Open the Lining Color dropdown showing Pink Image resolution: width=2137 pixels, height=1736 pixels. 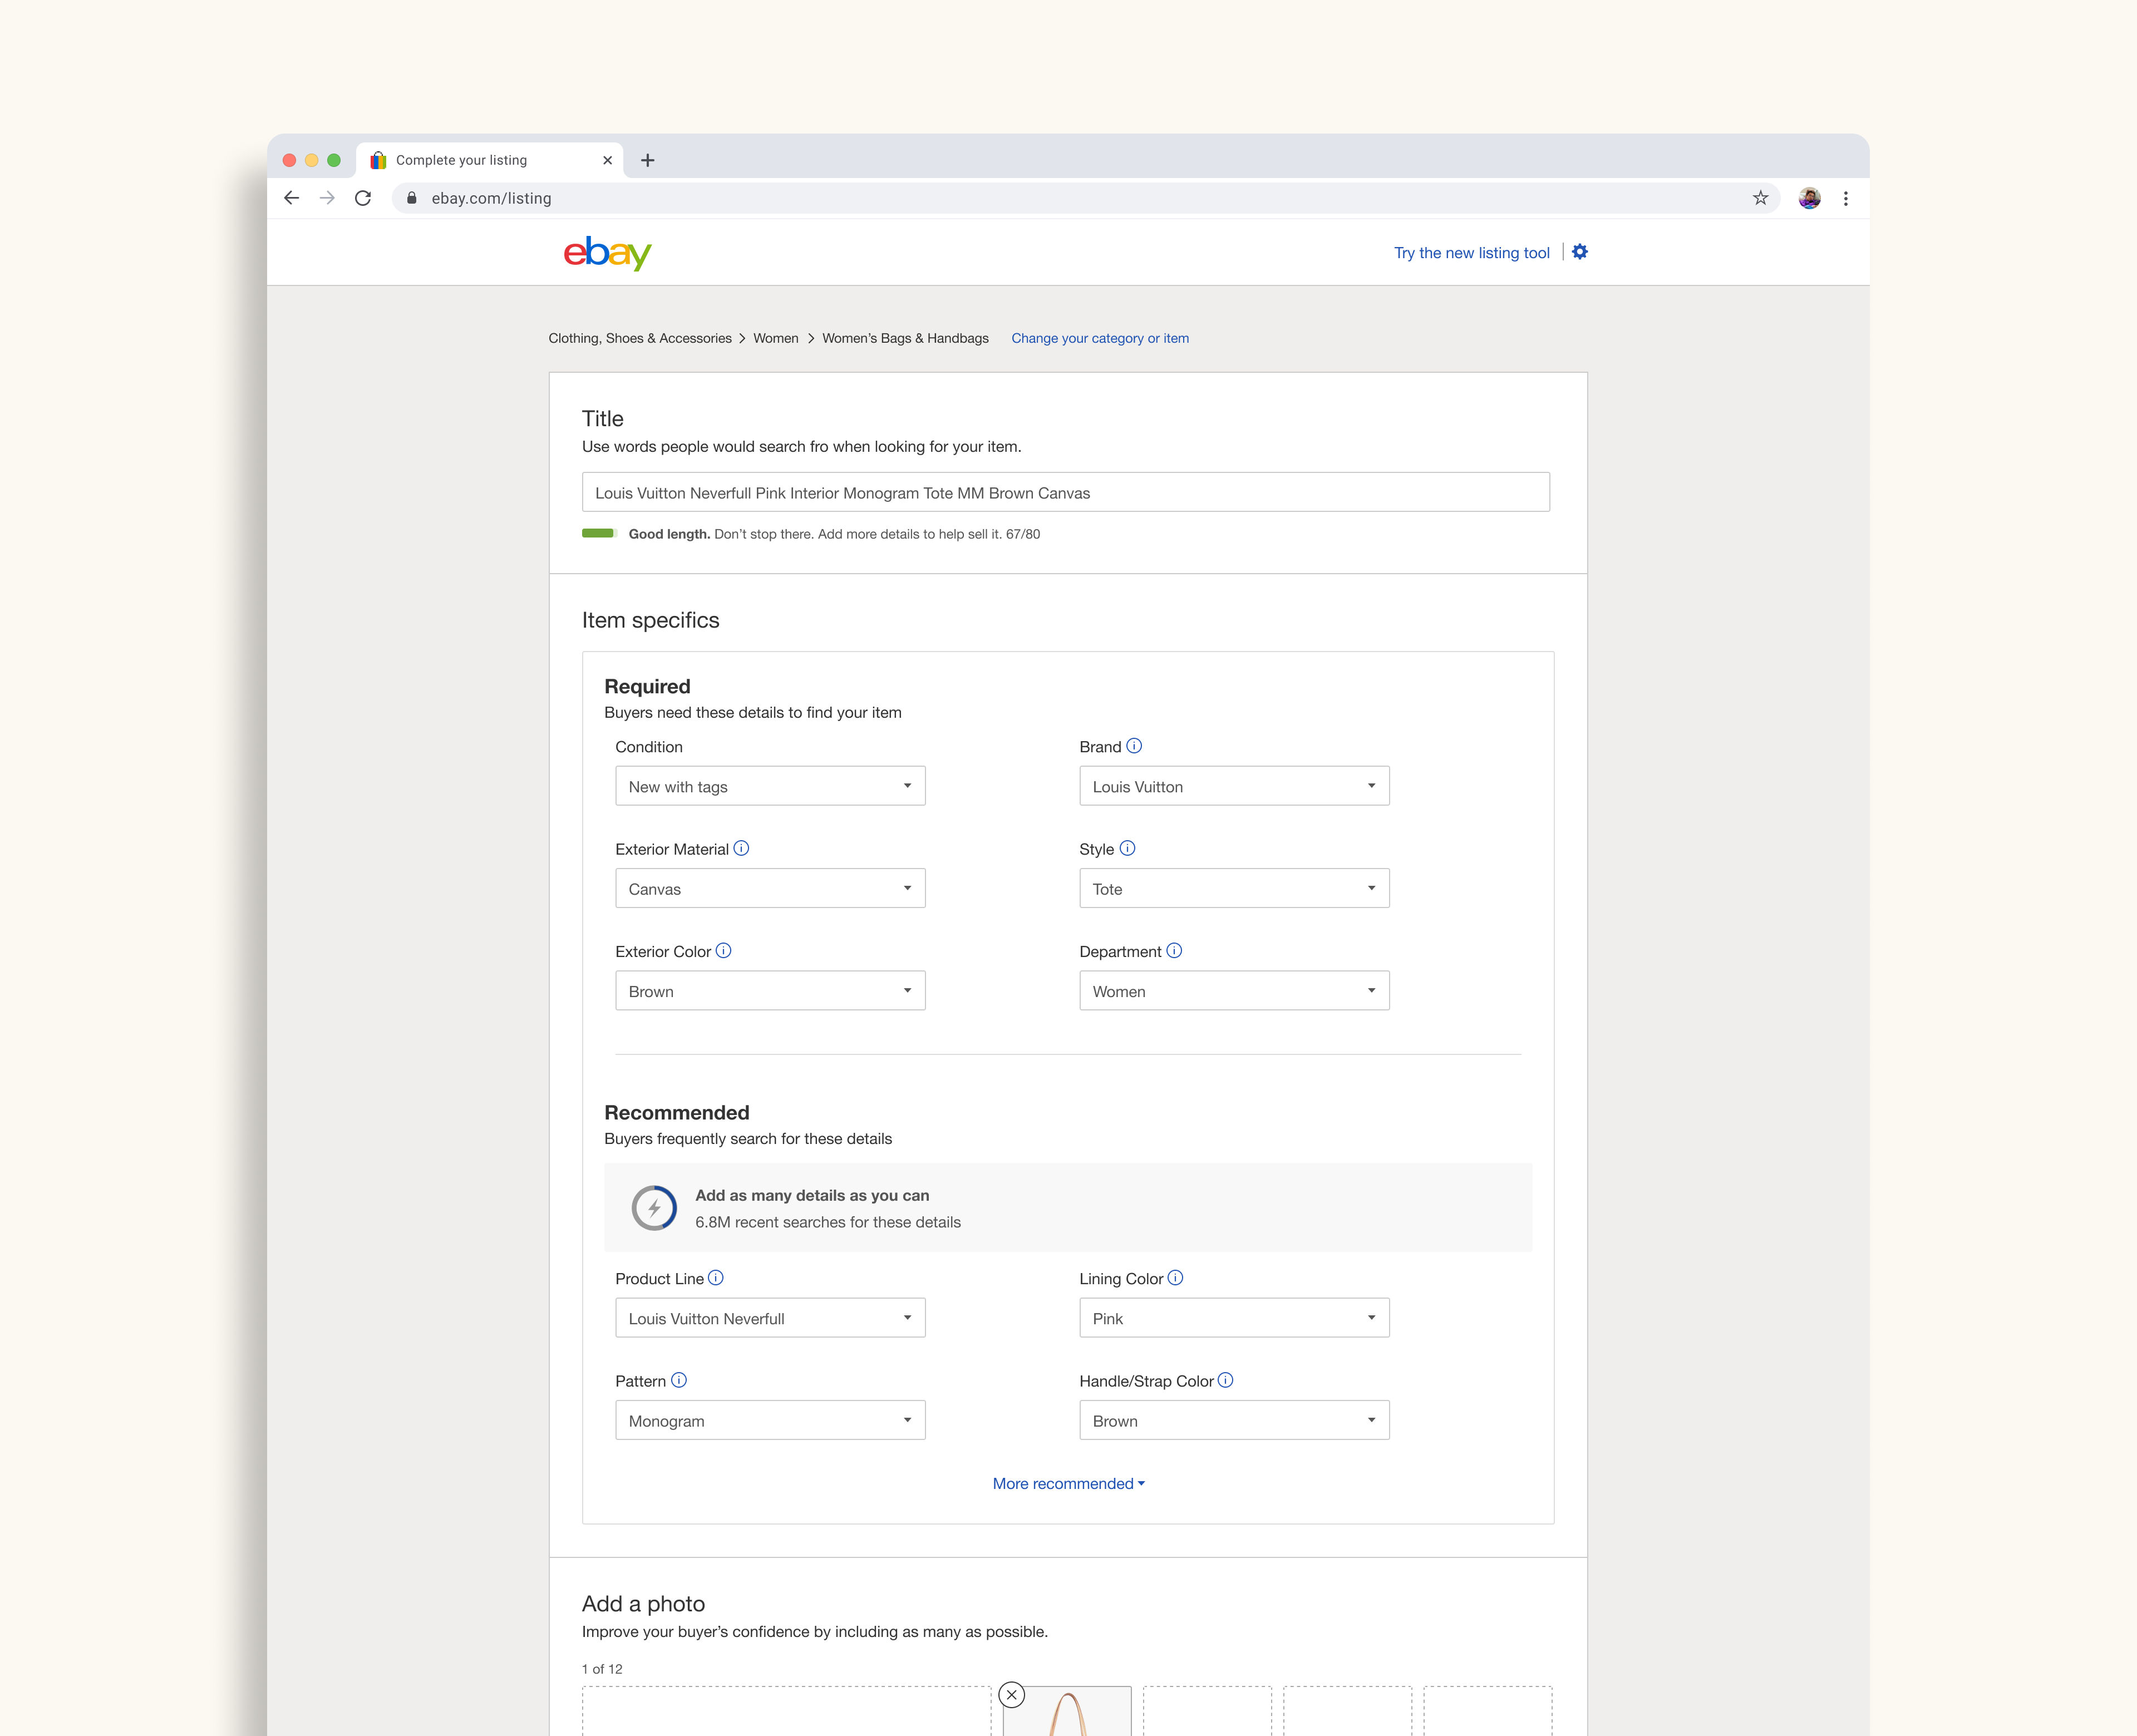(1234, 1318)
